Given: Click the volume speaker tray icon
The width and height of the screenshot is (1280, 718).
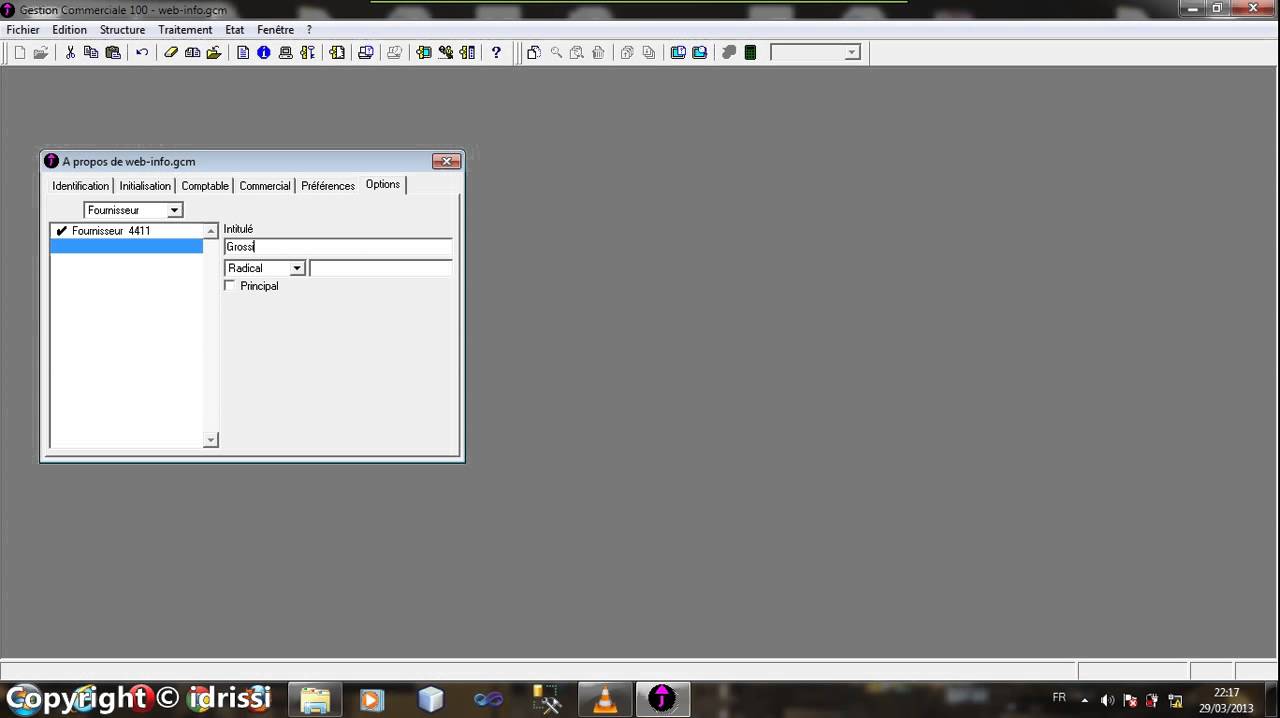Looking at the screenshot, I should click(1107, 700).
